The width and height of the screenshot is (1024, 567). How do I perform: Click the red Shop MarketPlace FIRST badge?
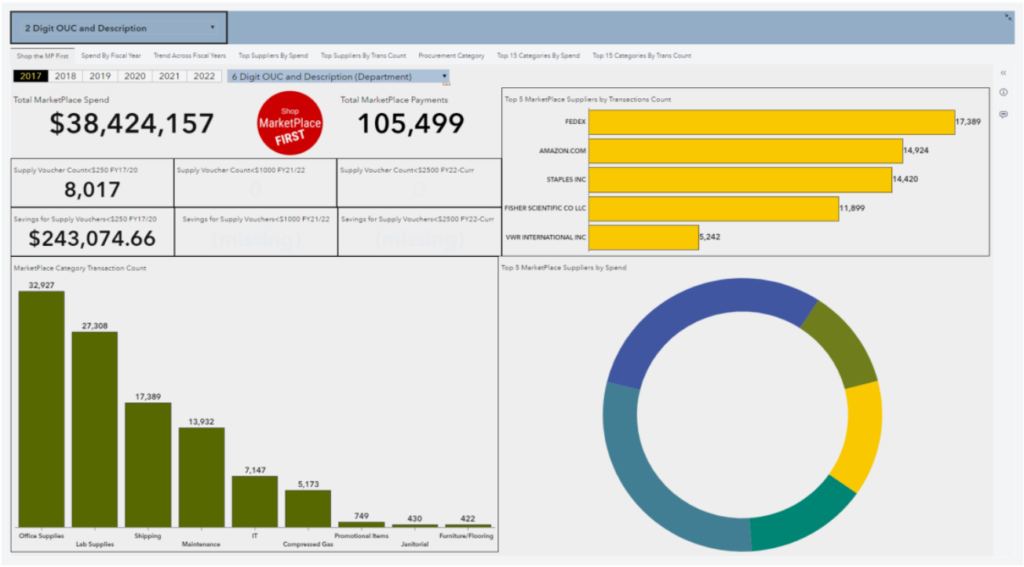point(289,123)
